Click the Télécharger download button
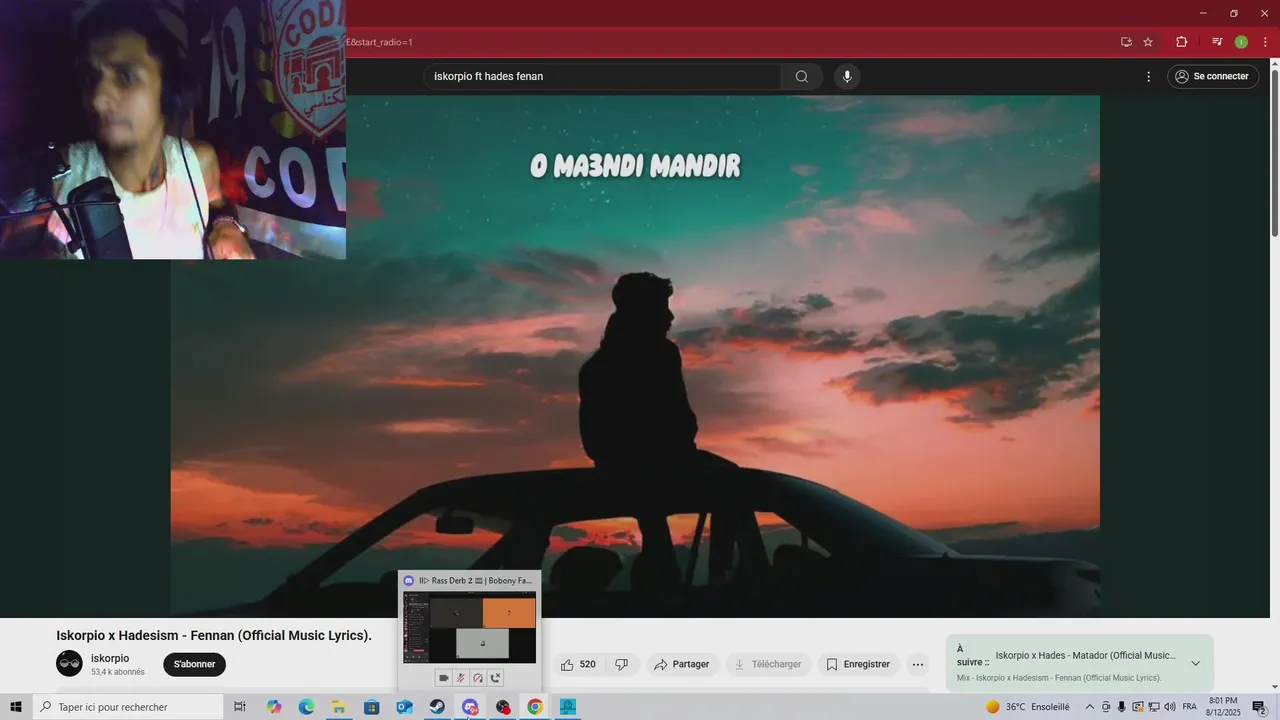 click(769, 664)
